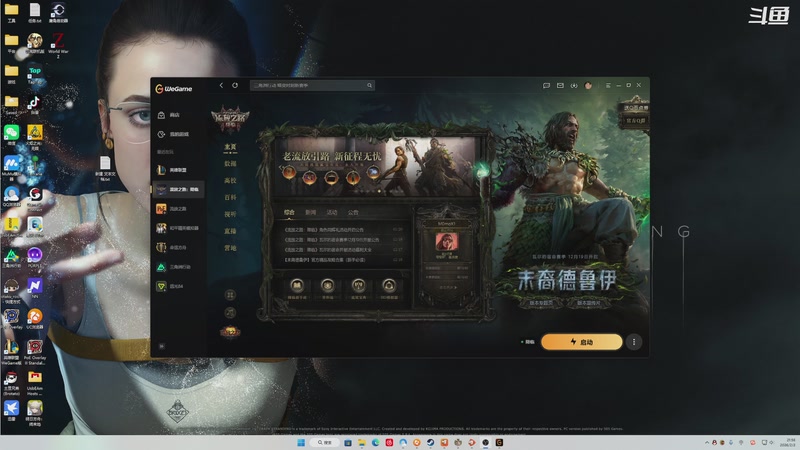Viewport: 800px width, 450px height.
Task: Open the download manager icon in WeGame
Action: tap(574, 85)
